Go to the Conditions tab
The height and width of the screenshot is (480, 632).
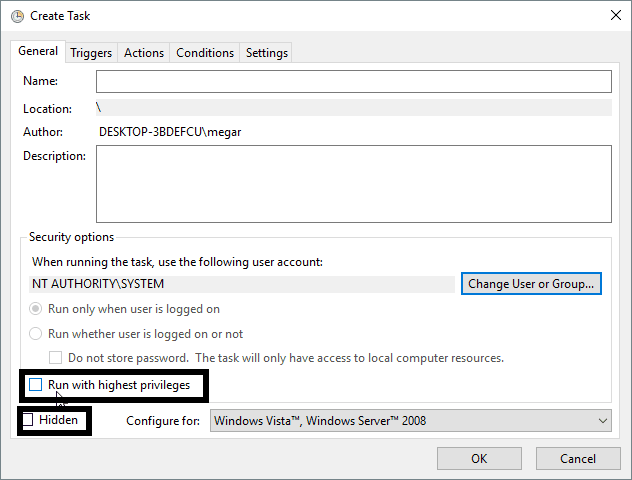(205, 53)
